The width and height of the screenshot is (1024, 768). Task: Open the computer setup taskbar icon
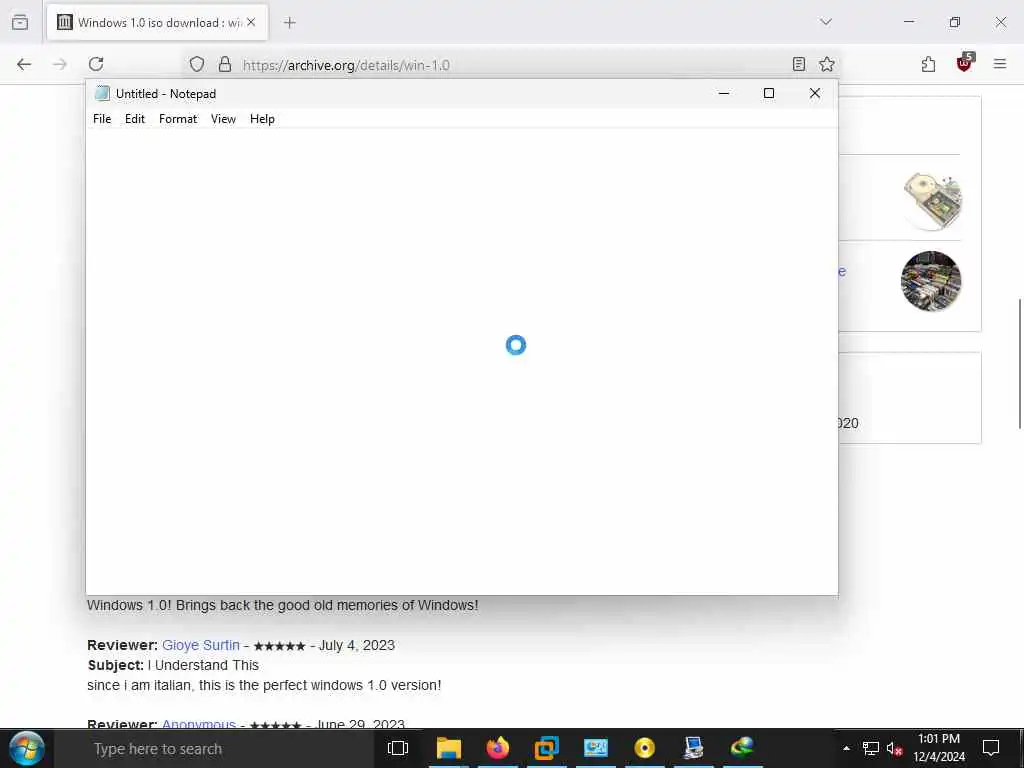tap(694, 748)
